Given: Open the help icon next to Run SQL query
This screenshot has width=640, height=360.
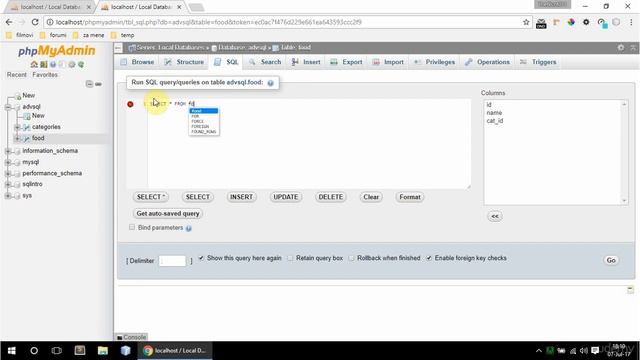Looking at the screenshot, I should pyautogui.click(x=270, y=83).
